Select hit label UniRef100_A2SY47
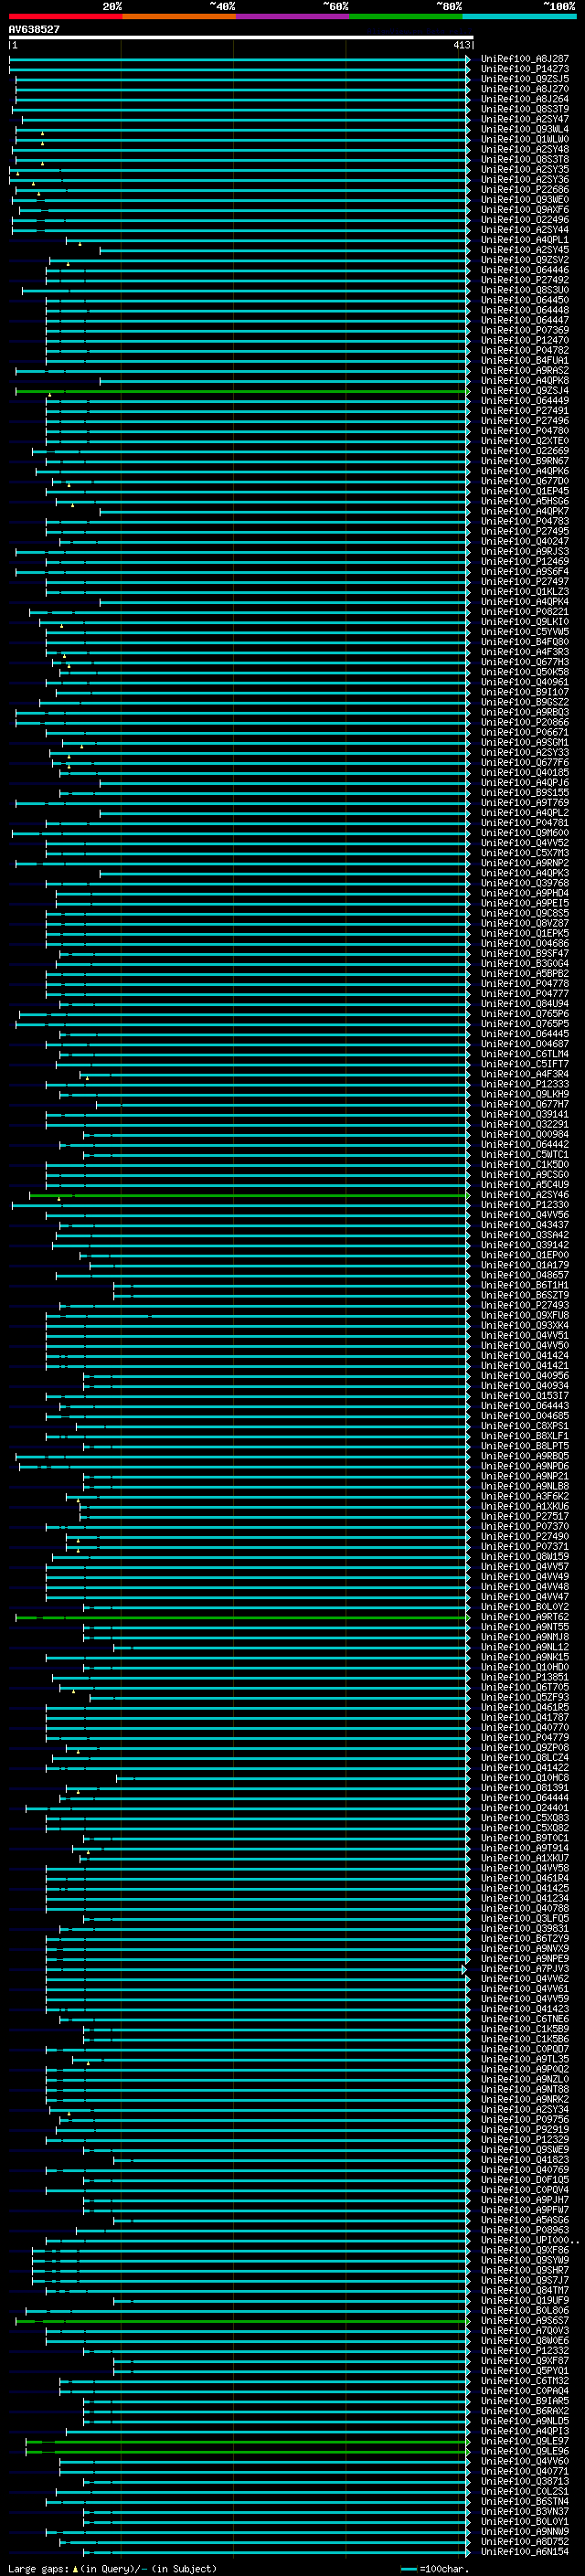Screen dimensions: 585x2576 tap(525, 119)
